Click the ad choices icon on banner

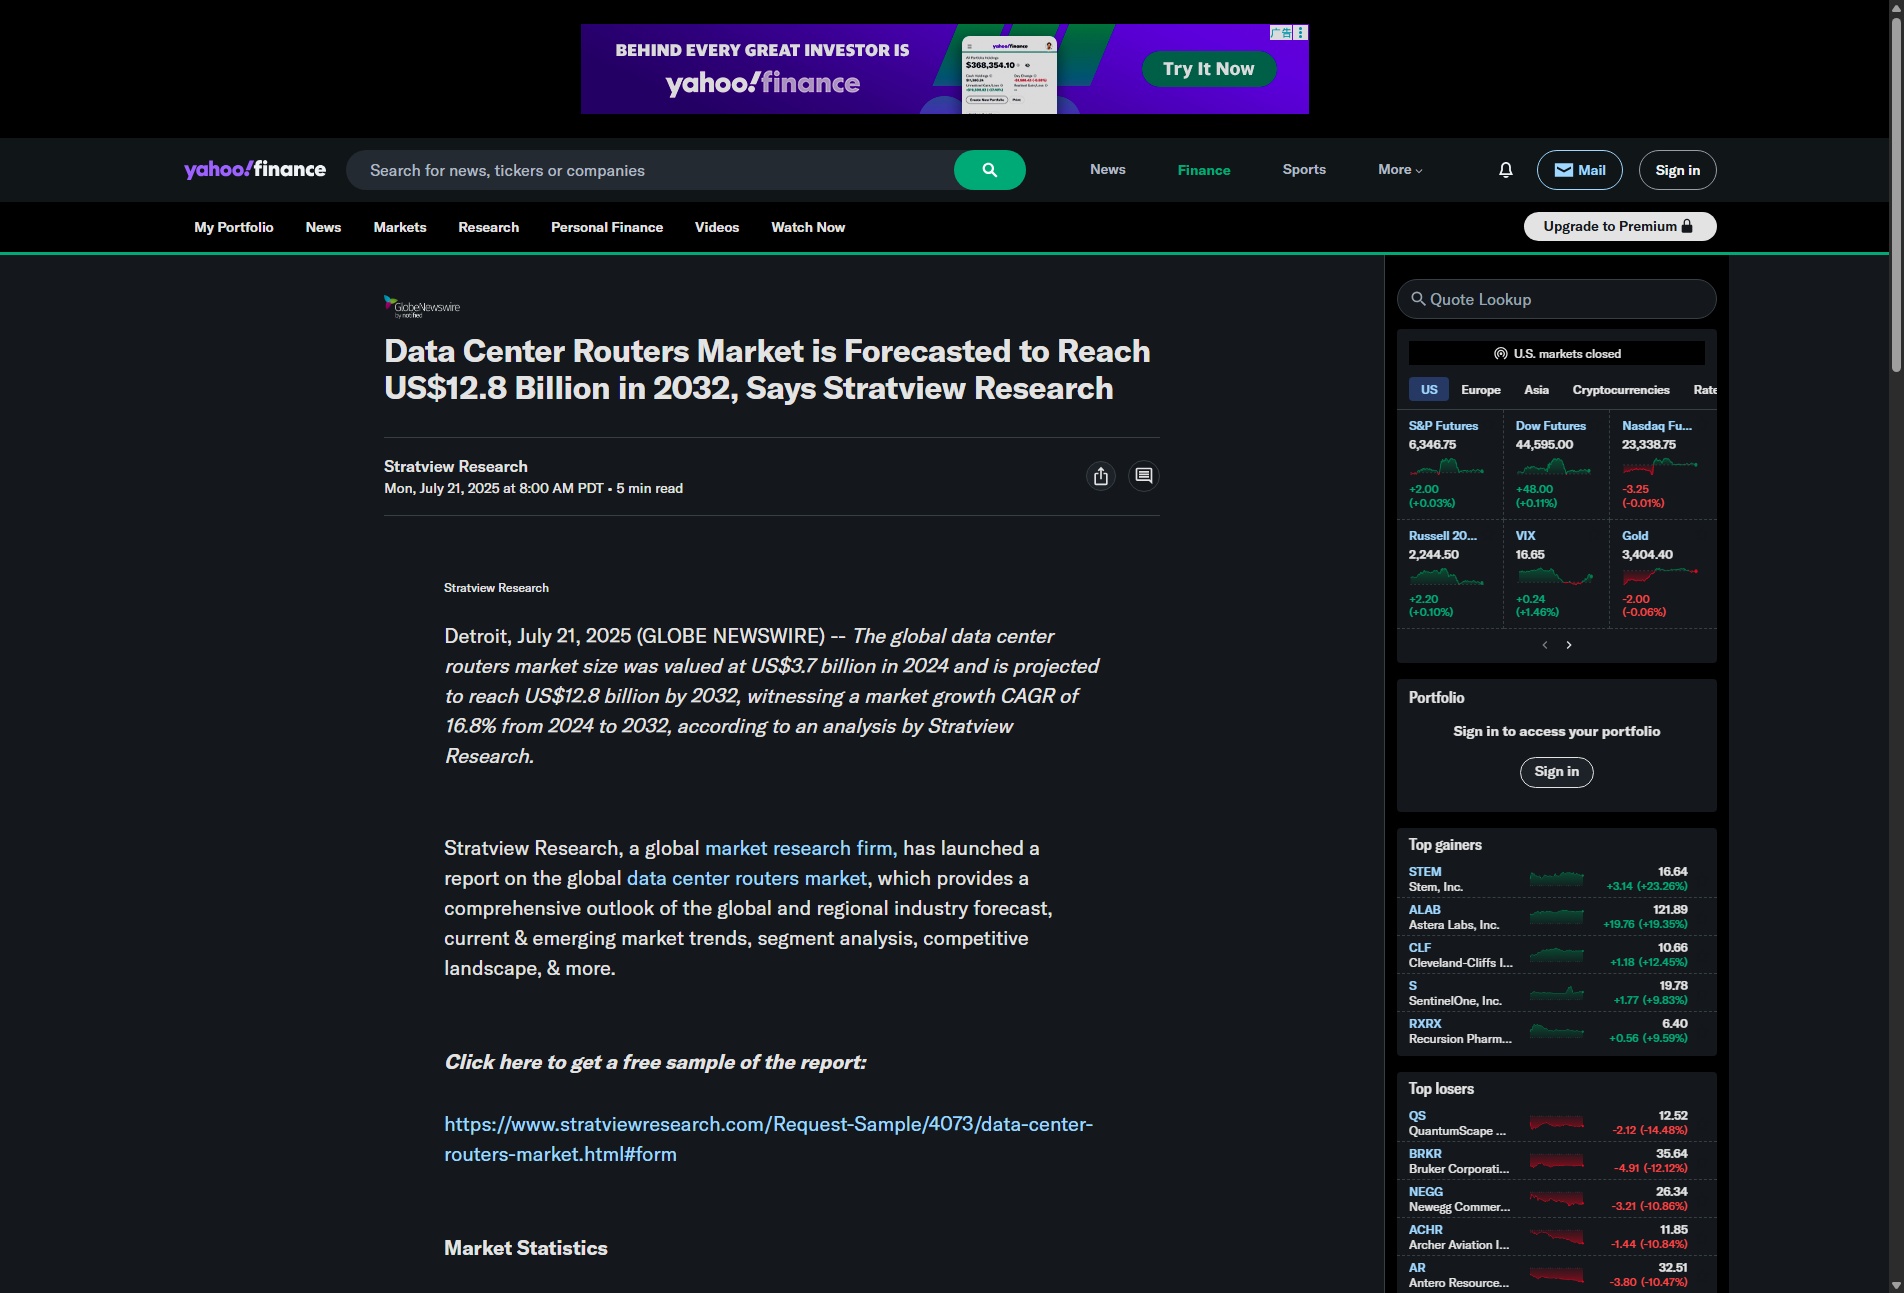(x=1300, y=33)
